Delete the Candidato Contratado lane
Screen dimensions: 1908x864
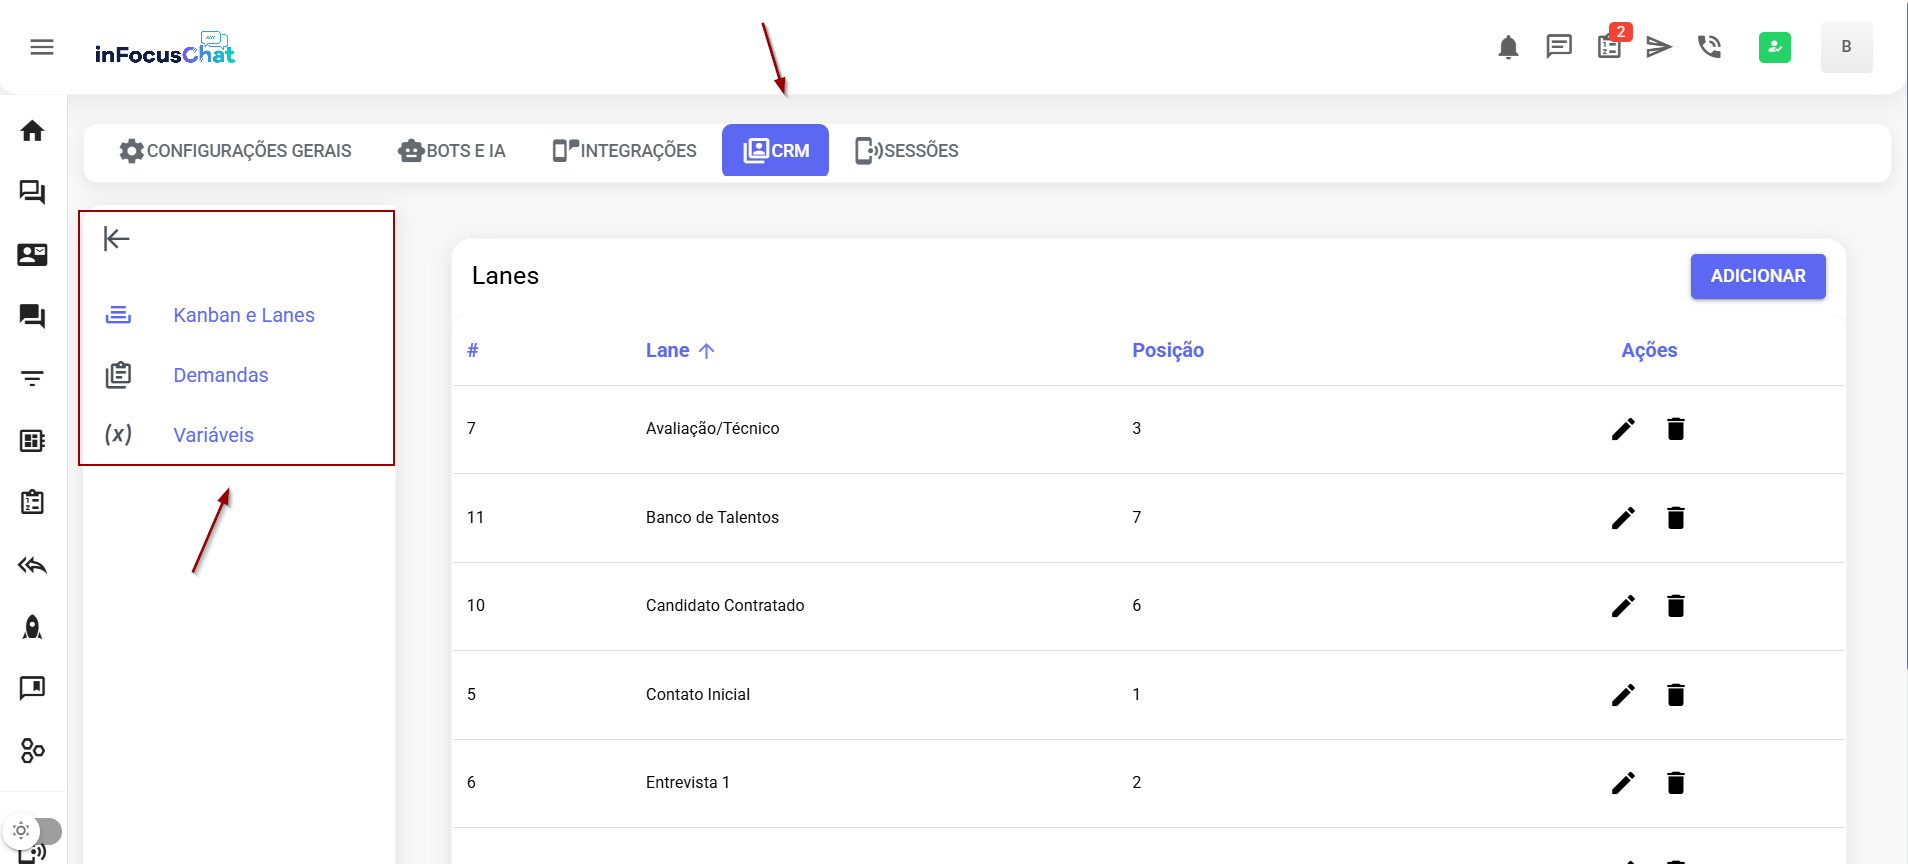coord(1676,606)
